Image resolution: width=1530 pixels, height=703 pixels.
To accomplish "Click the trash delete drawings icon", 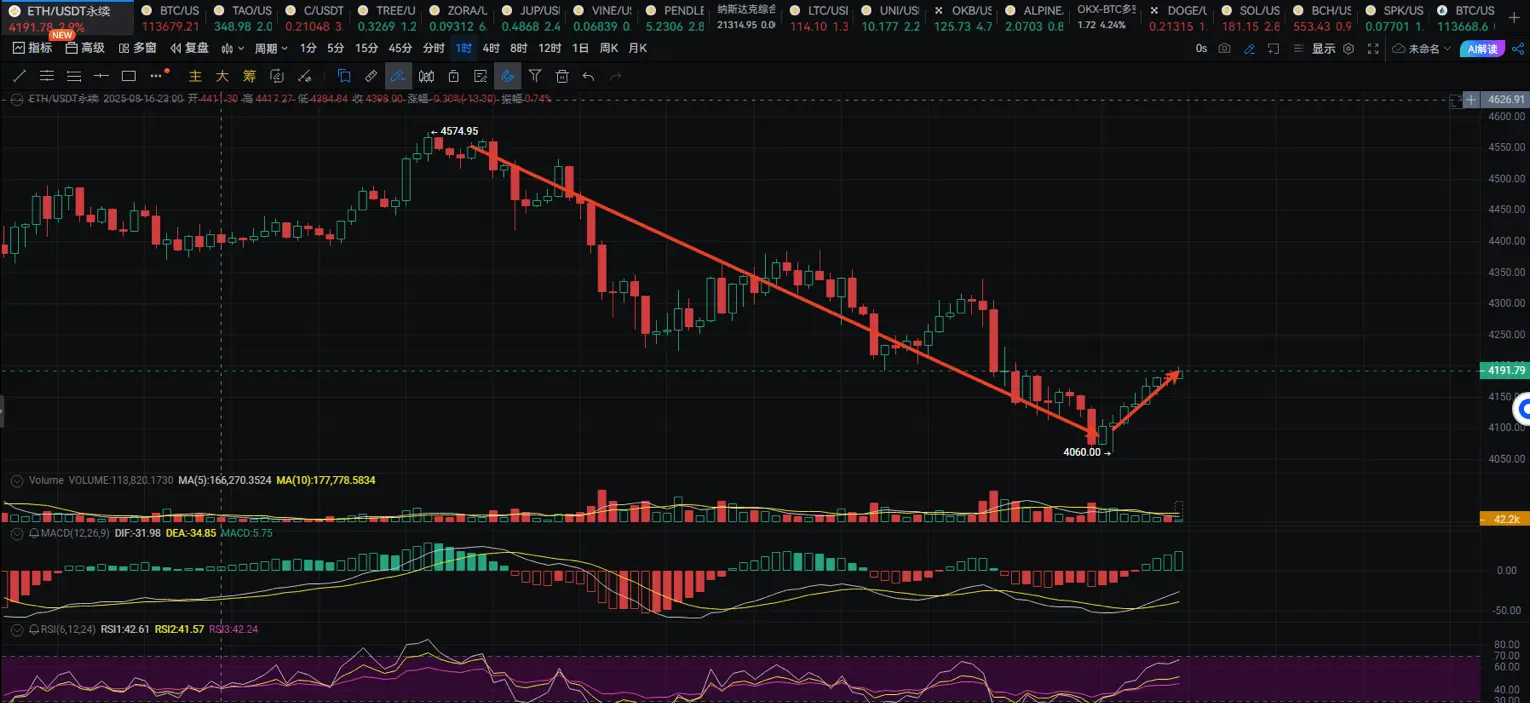I will pos(562,76).
